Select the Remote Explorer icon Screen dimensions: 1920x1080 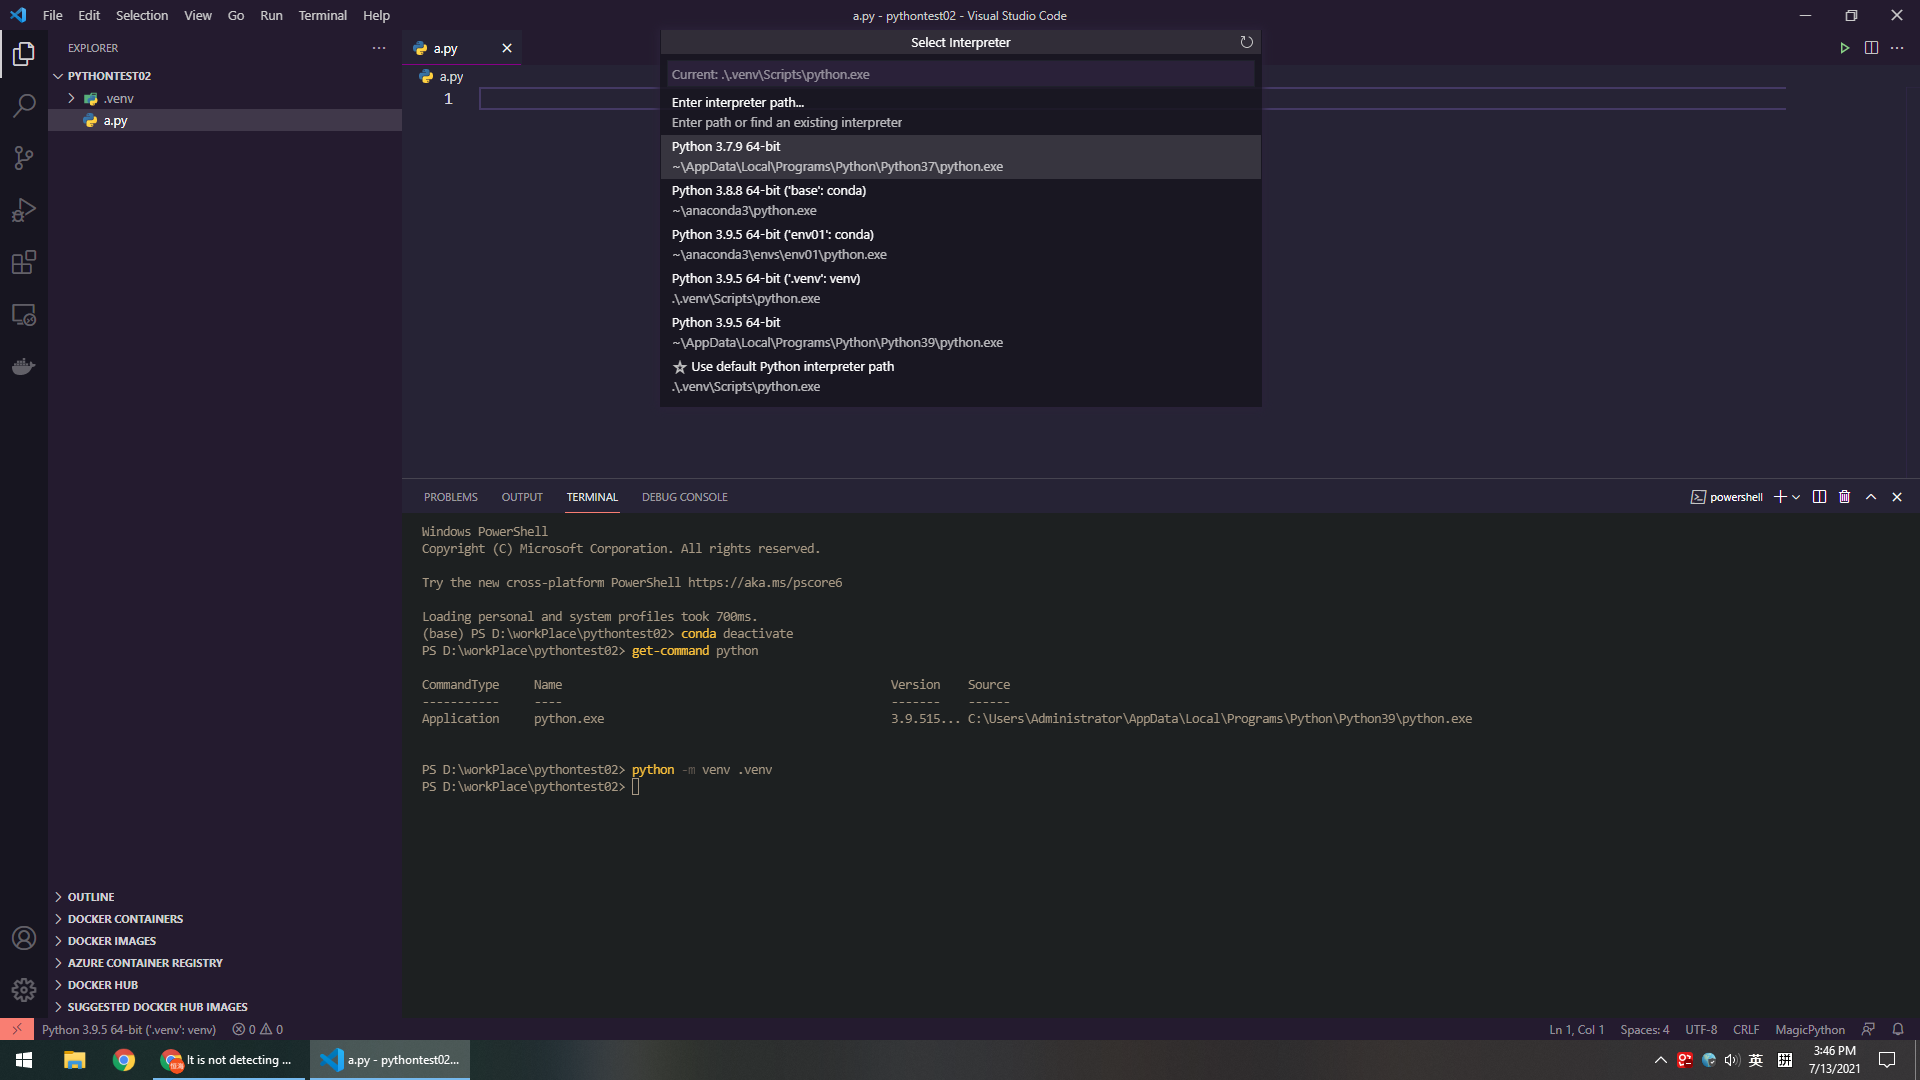point(23,314)
